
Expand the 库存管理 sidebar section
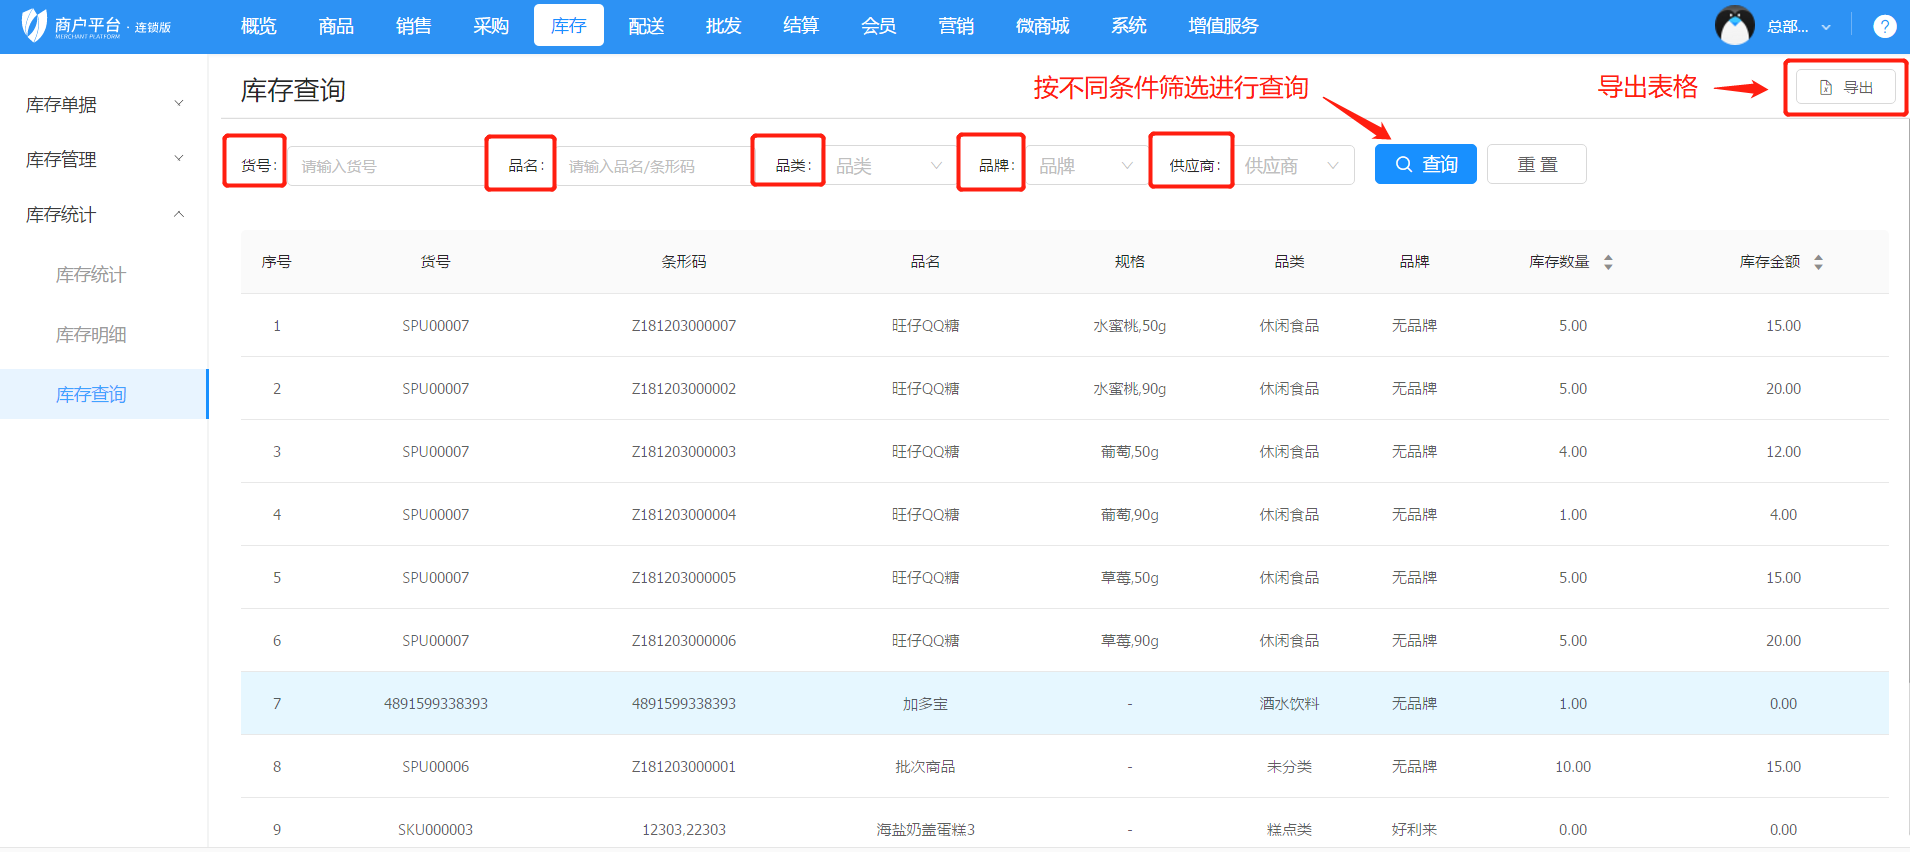click(103, 160)
